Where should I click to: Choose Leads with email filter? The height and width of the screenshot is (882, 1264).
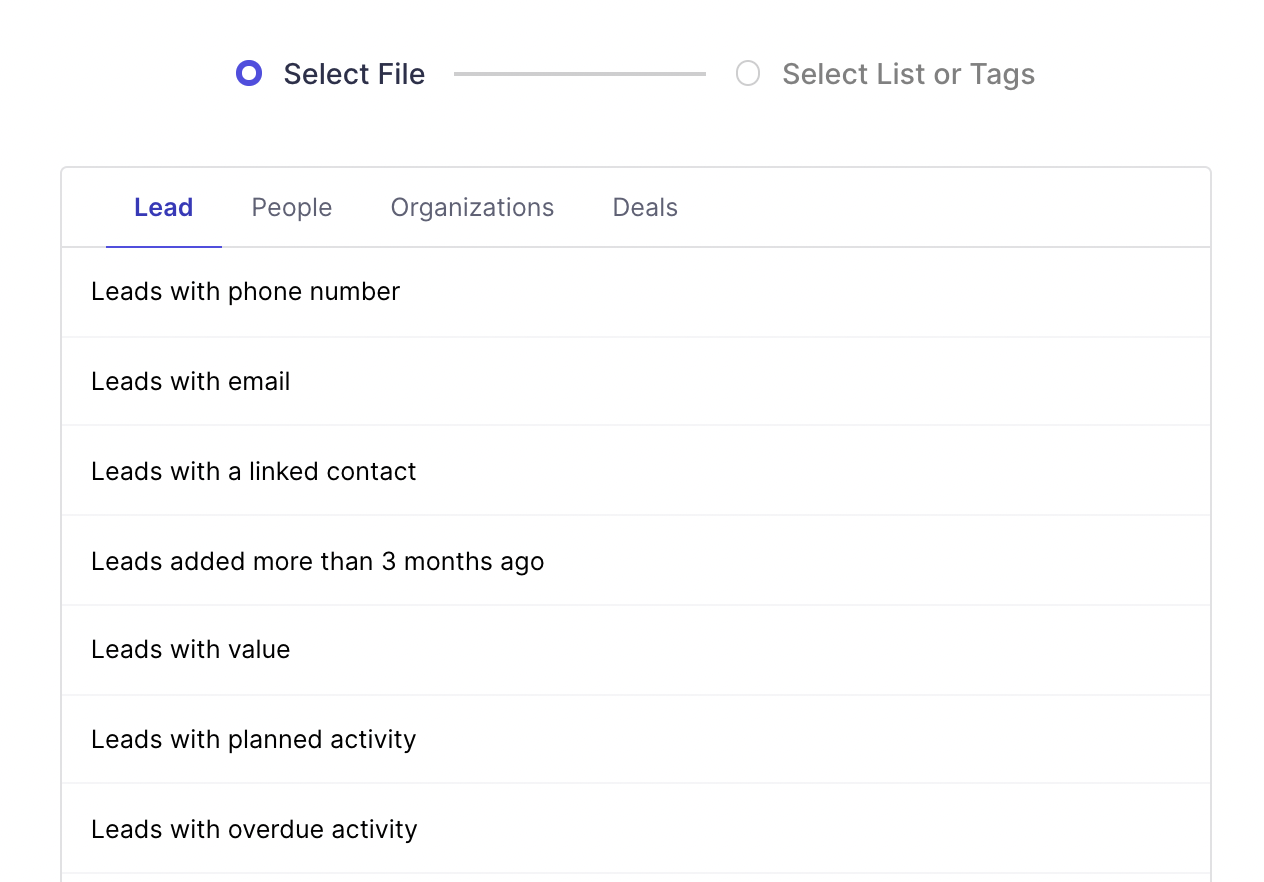tap(191, 381)
